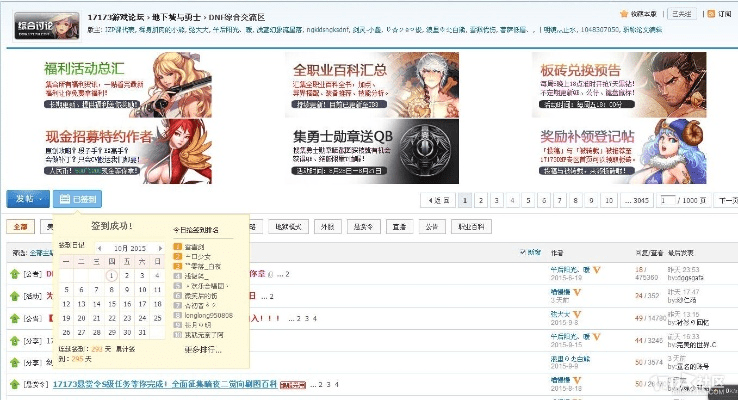
Task: Open the 全职业百科汇总 banner
Action: point(372,85)
